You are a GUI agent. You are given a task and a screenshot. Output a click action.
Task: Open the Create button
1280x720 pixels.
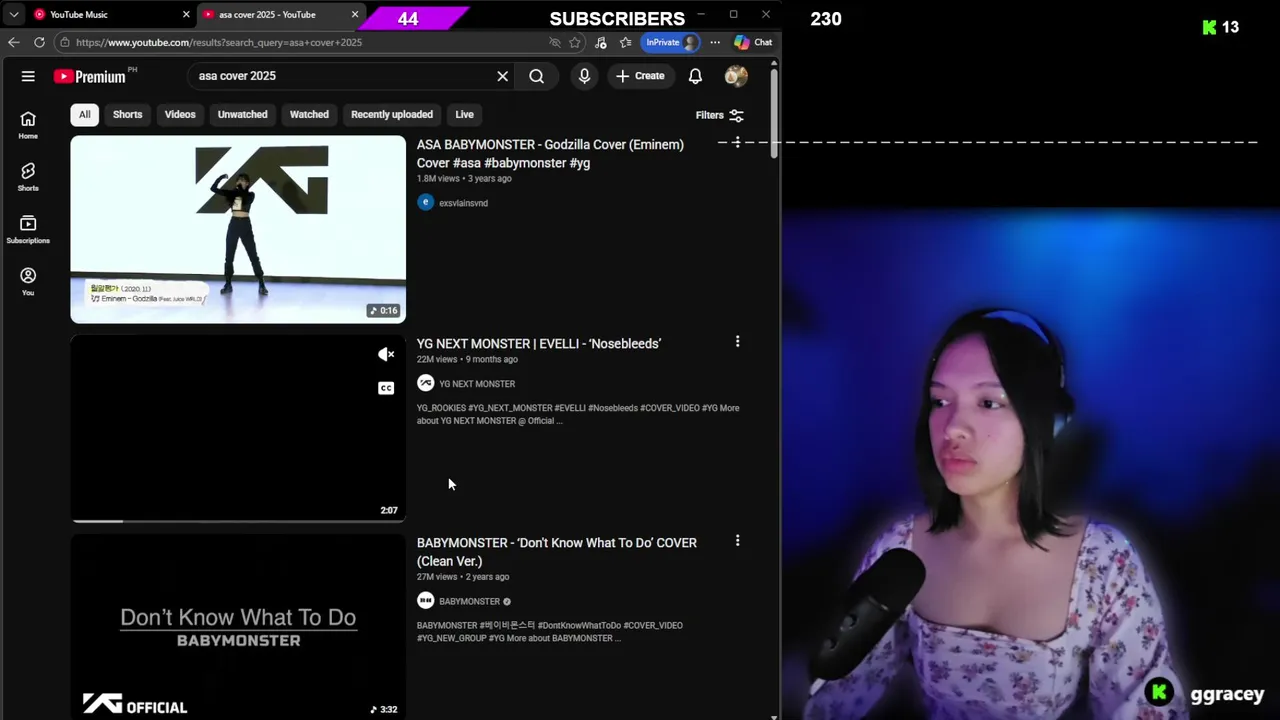point(640,76)
